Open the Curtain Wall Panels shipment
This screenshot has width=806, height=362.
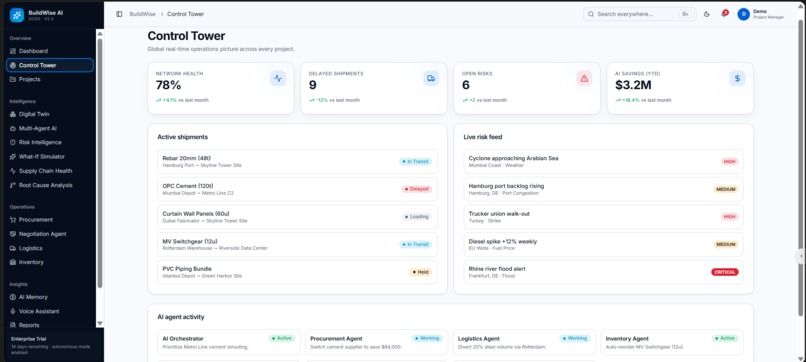coord(298,217)
